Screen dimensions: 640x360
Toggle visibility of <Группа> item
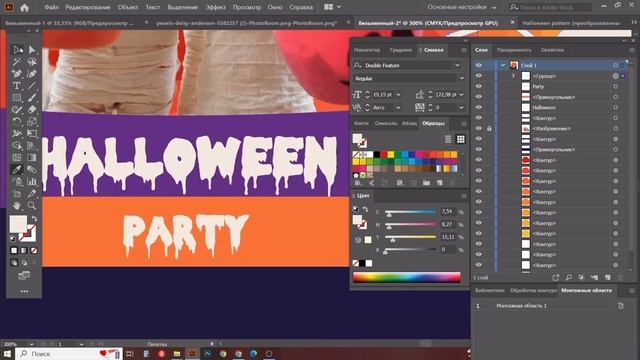pos(478,76)
